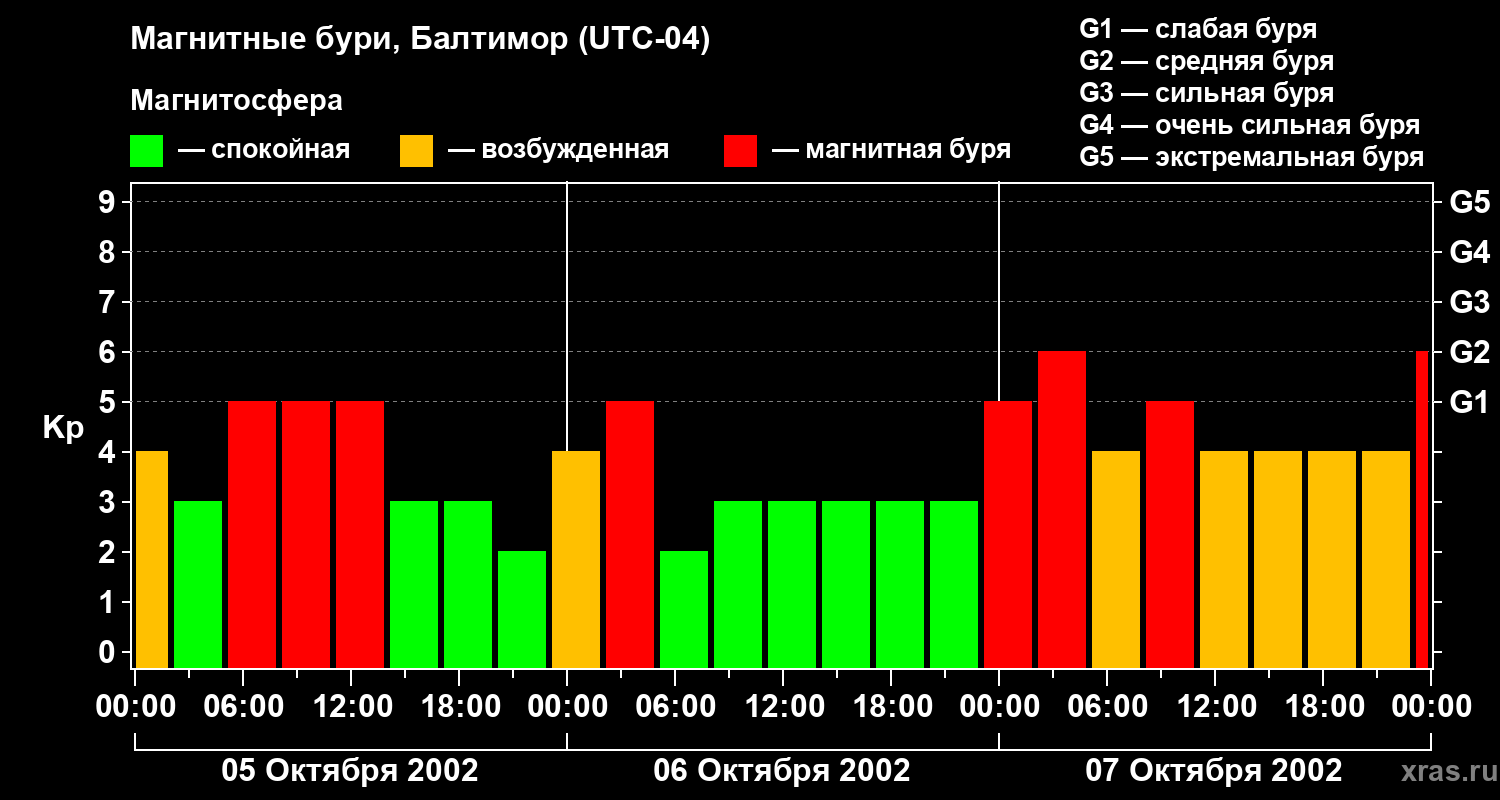Click the '— возбужденная' legend label

pyautogui.click(x=558, y=150)
